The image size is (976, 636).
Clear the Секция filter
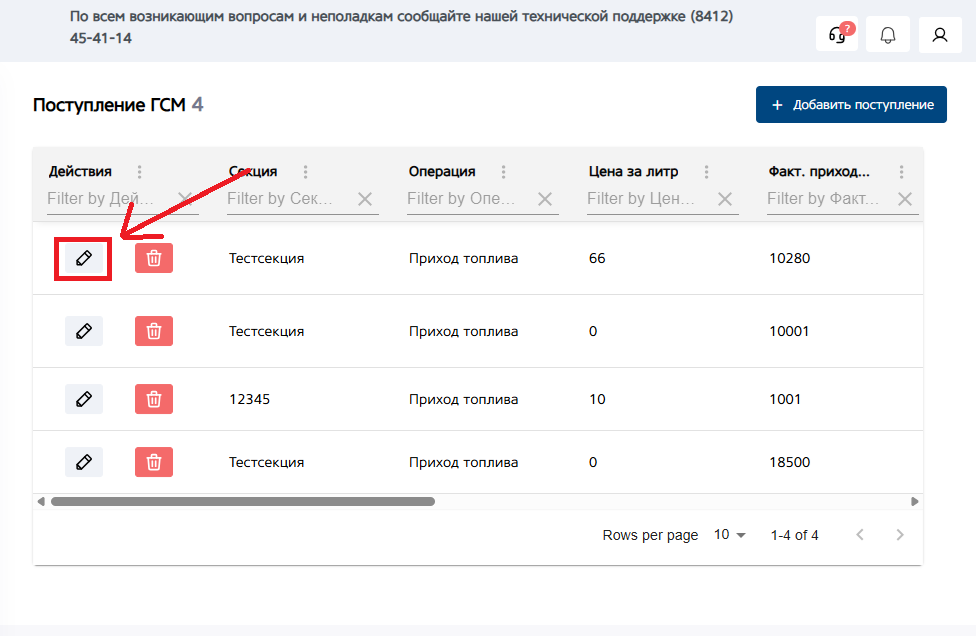click(x=365, y=199)
